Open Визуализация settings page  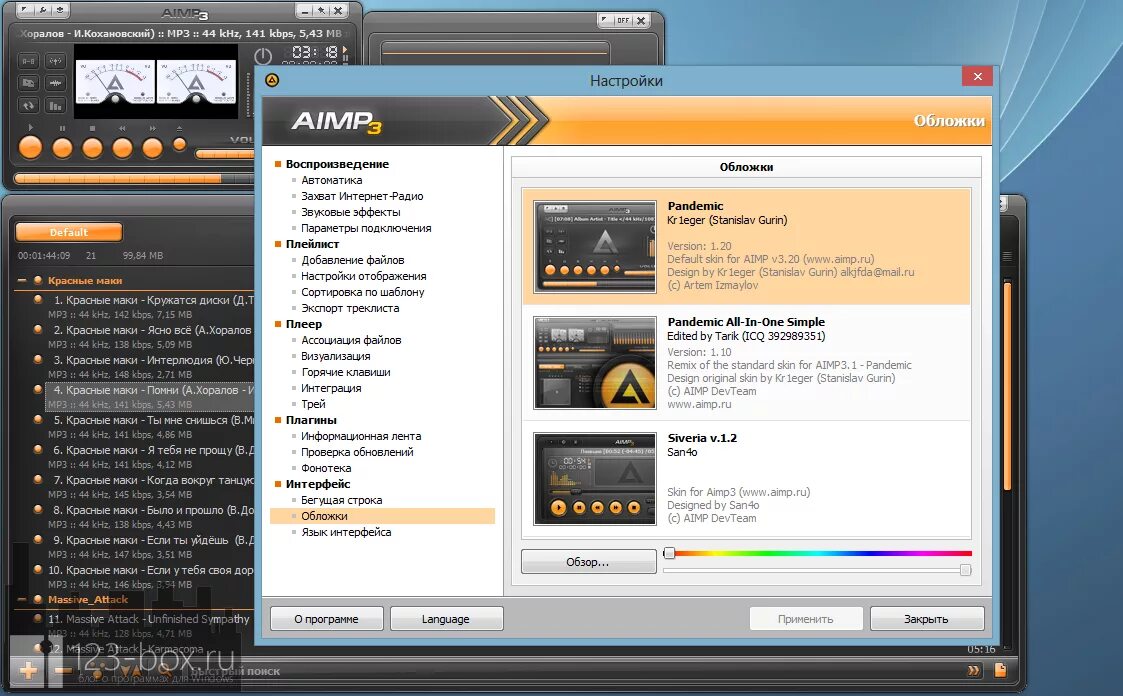point(336,356)
